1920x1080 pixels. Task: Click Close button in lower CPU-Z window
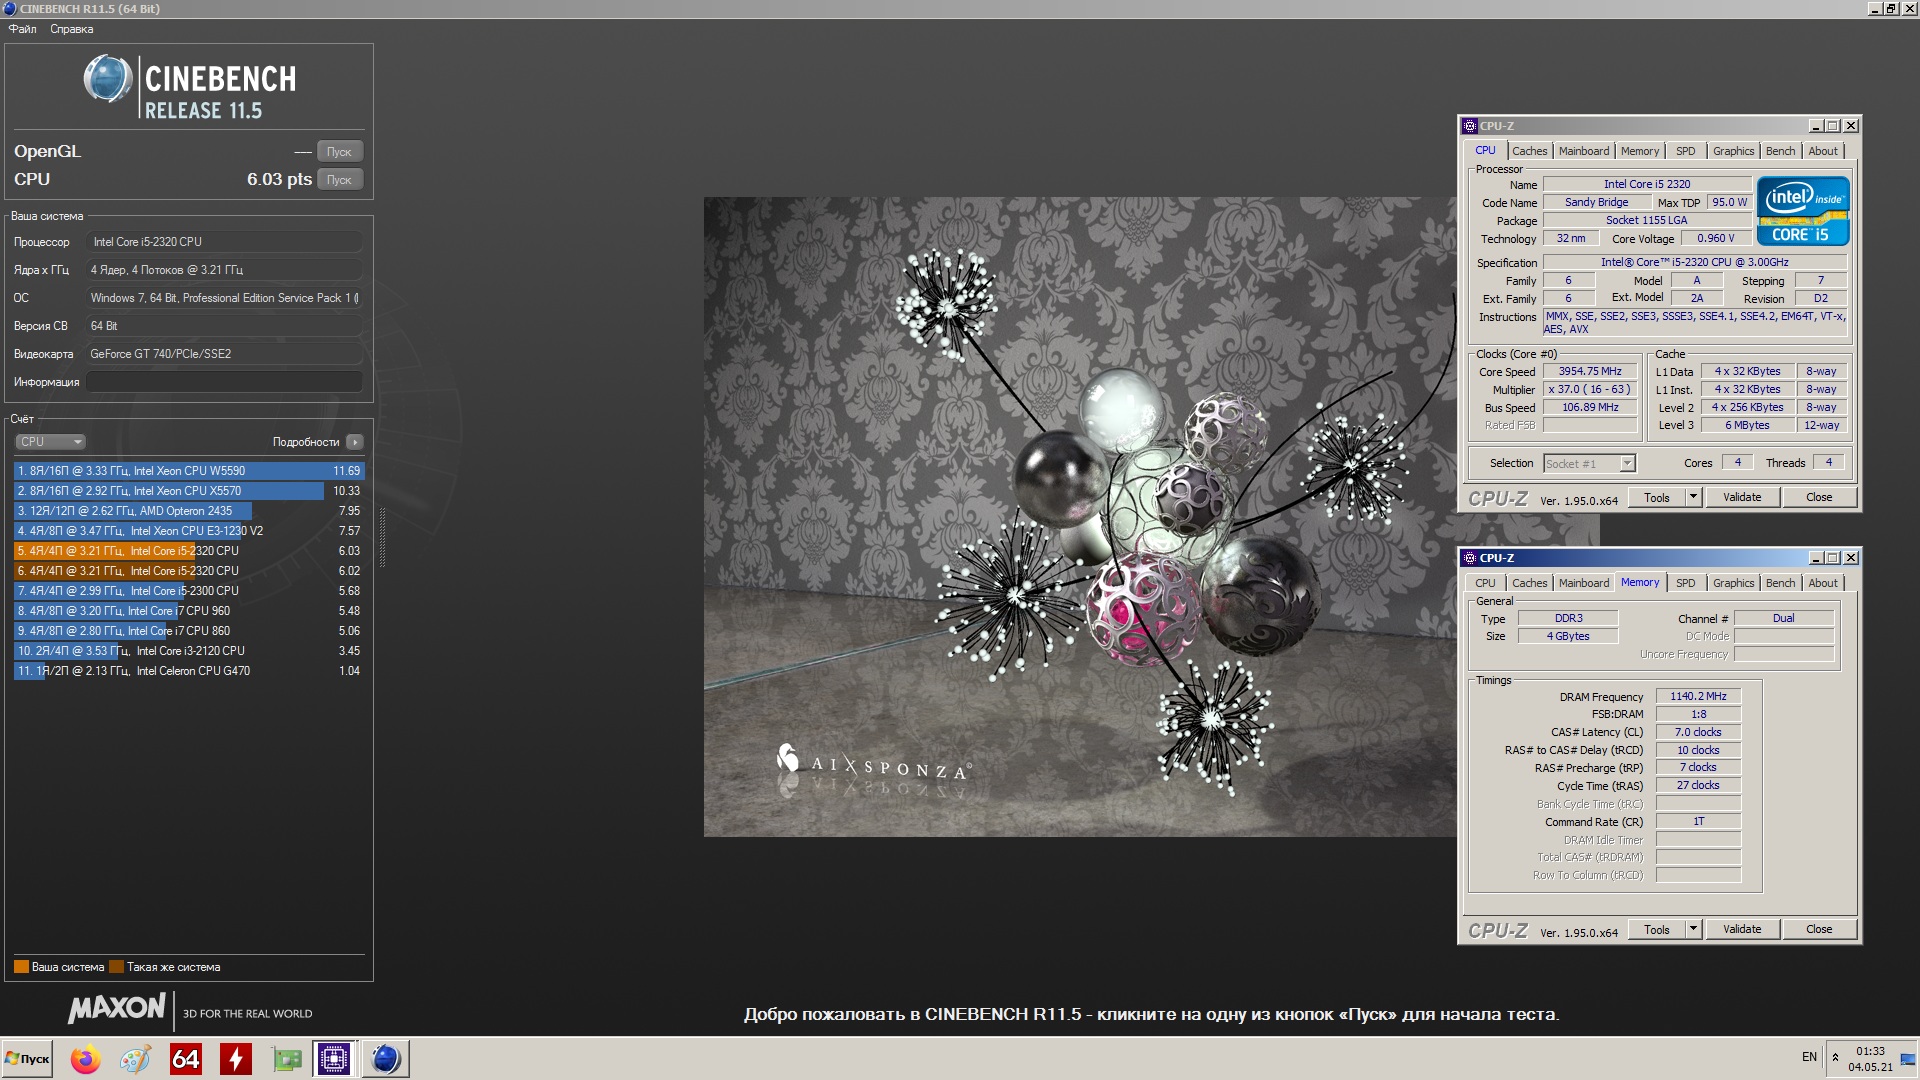[1819, 930]
